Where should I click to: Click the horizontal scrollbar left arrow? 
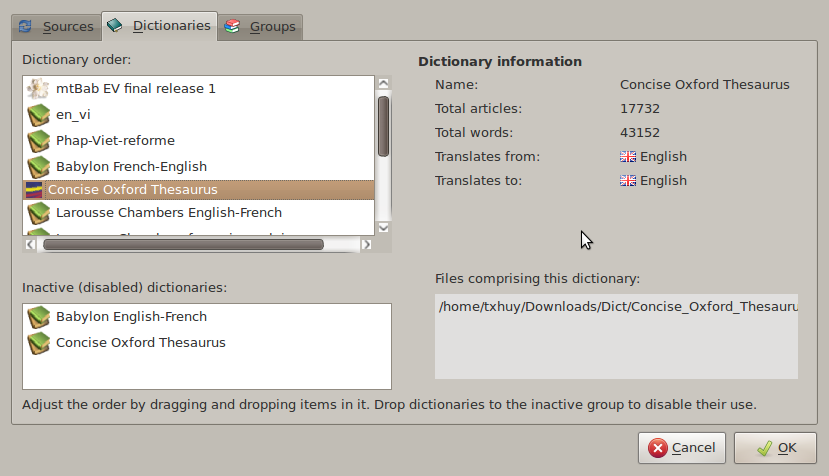click(31, 244)
